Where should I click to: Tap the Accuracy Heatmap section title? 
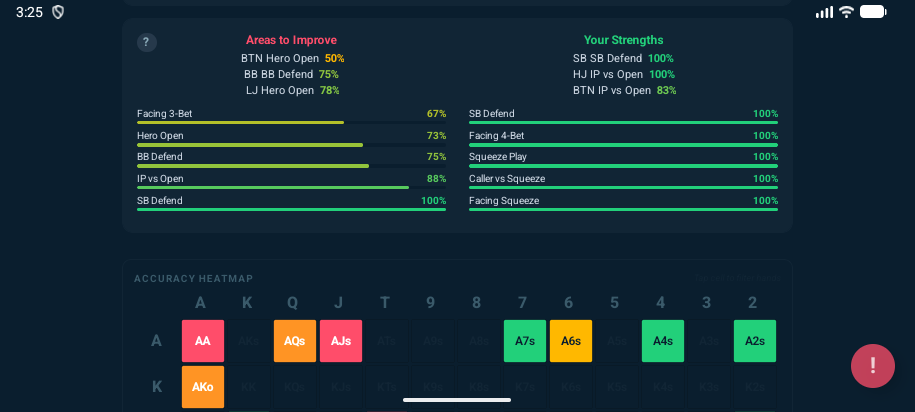(194, 279)
